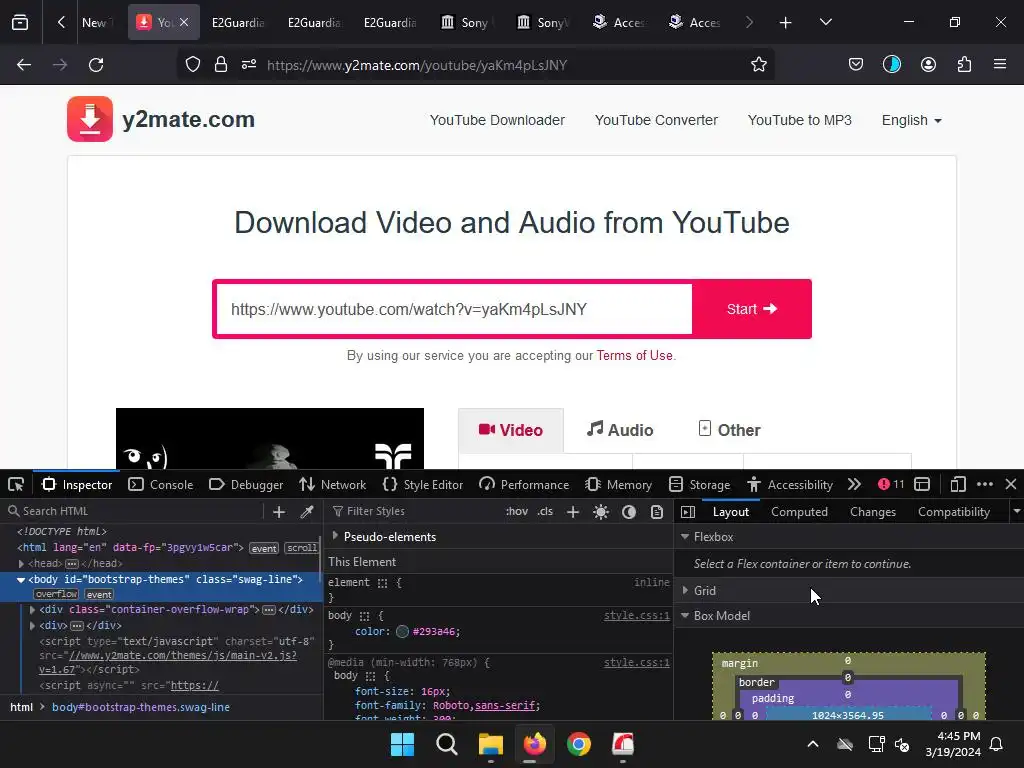
Task: Switch to Changes sidebar tab
Action: (x=872, y=512)
